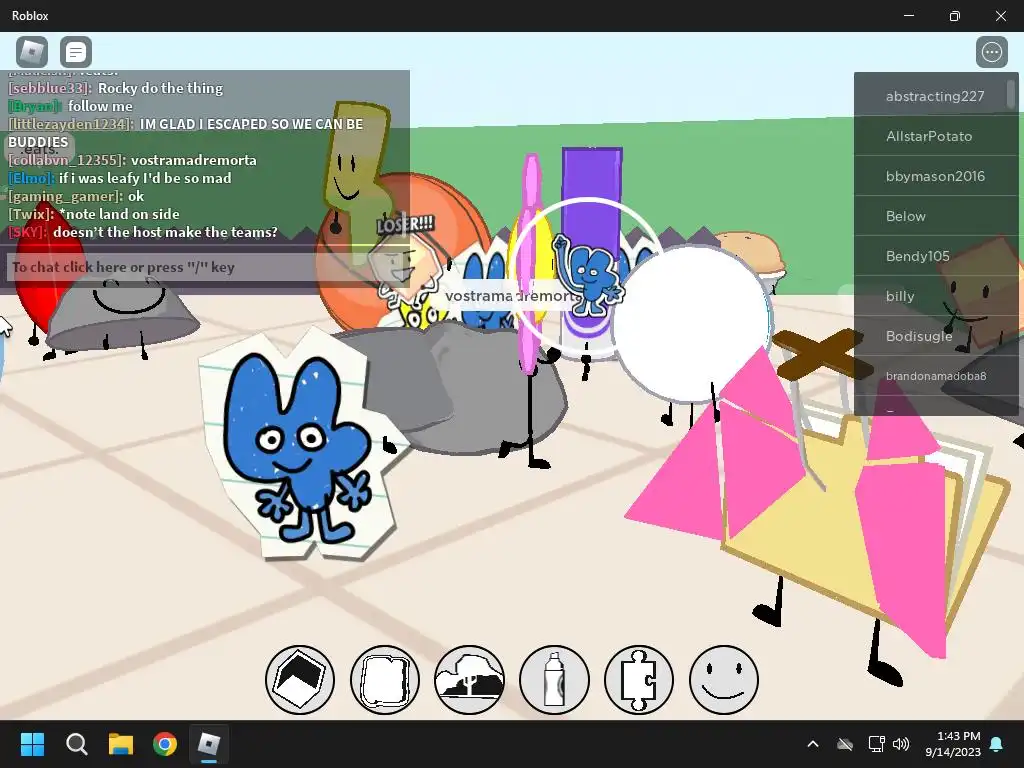Click littlezayden1234 name in chat
This screenshot has height=768, width=1024.
coord(71,124)
